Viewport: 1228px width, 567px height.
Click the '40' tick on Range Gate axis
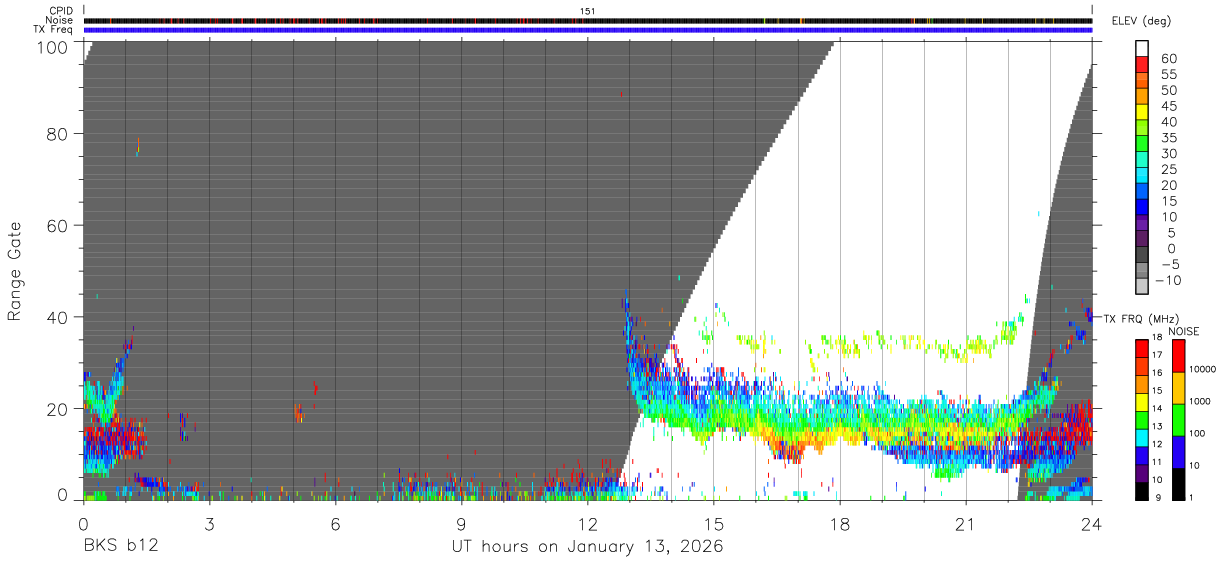click(58, 317)
